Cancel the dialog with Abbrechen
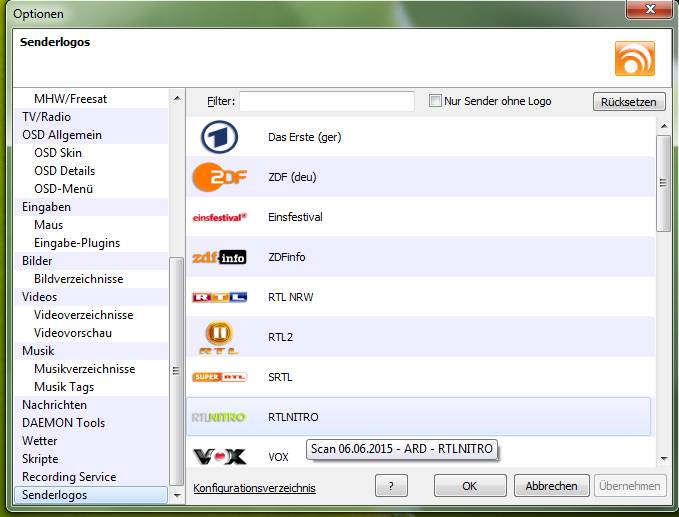The height and width of the screenshot is (517, 679). click(551, 486)
